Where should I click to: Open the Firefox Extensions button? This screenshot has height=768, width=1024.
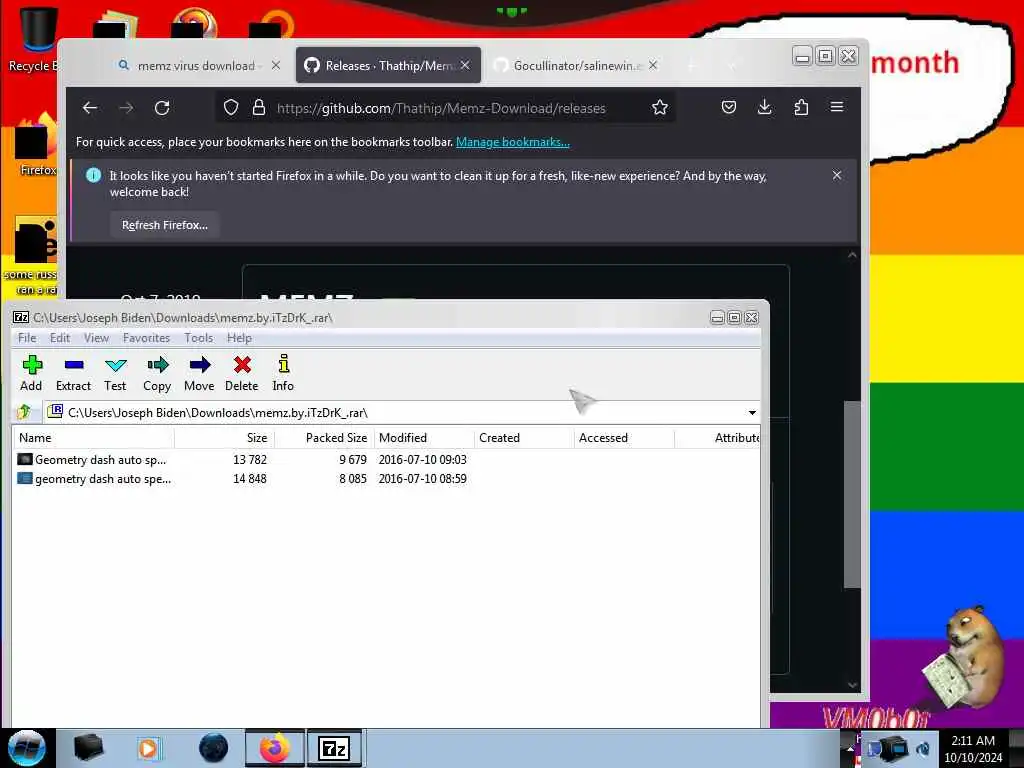coord(801,107)
